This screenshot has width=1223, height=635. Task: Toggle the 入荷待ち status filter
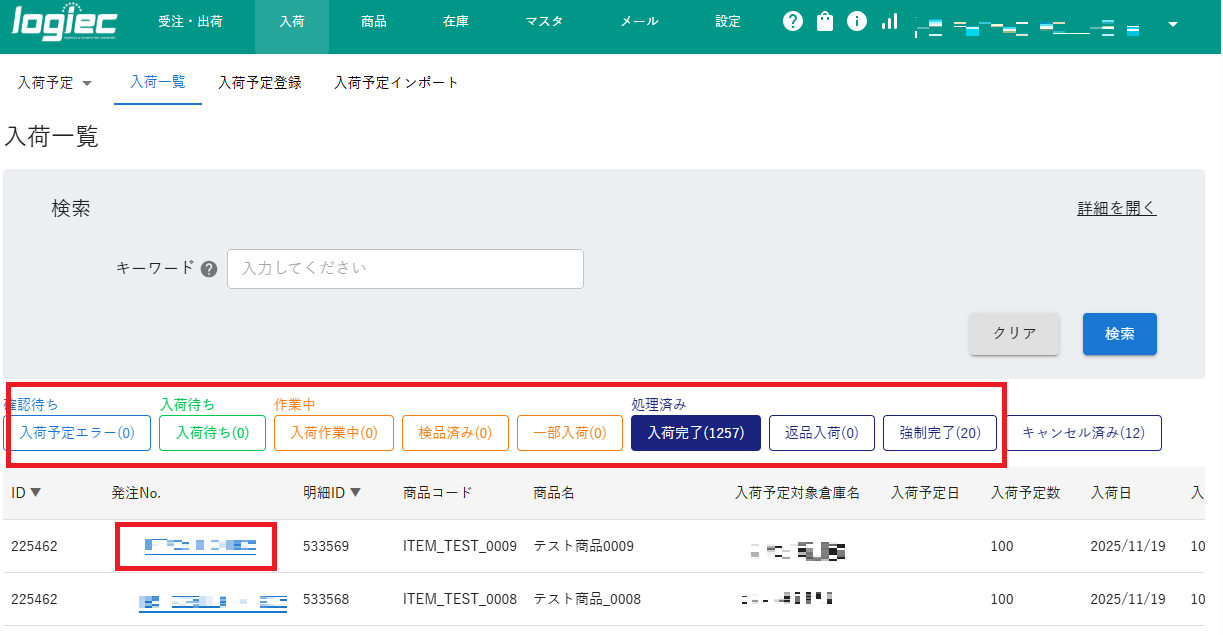click(212, 432)
